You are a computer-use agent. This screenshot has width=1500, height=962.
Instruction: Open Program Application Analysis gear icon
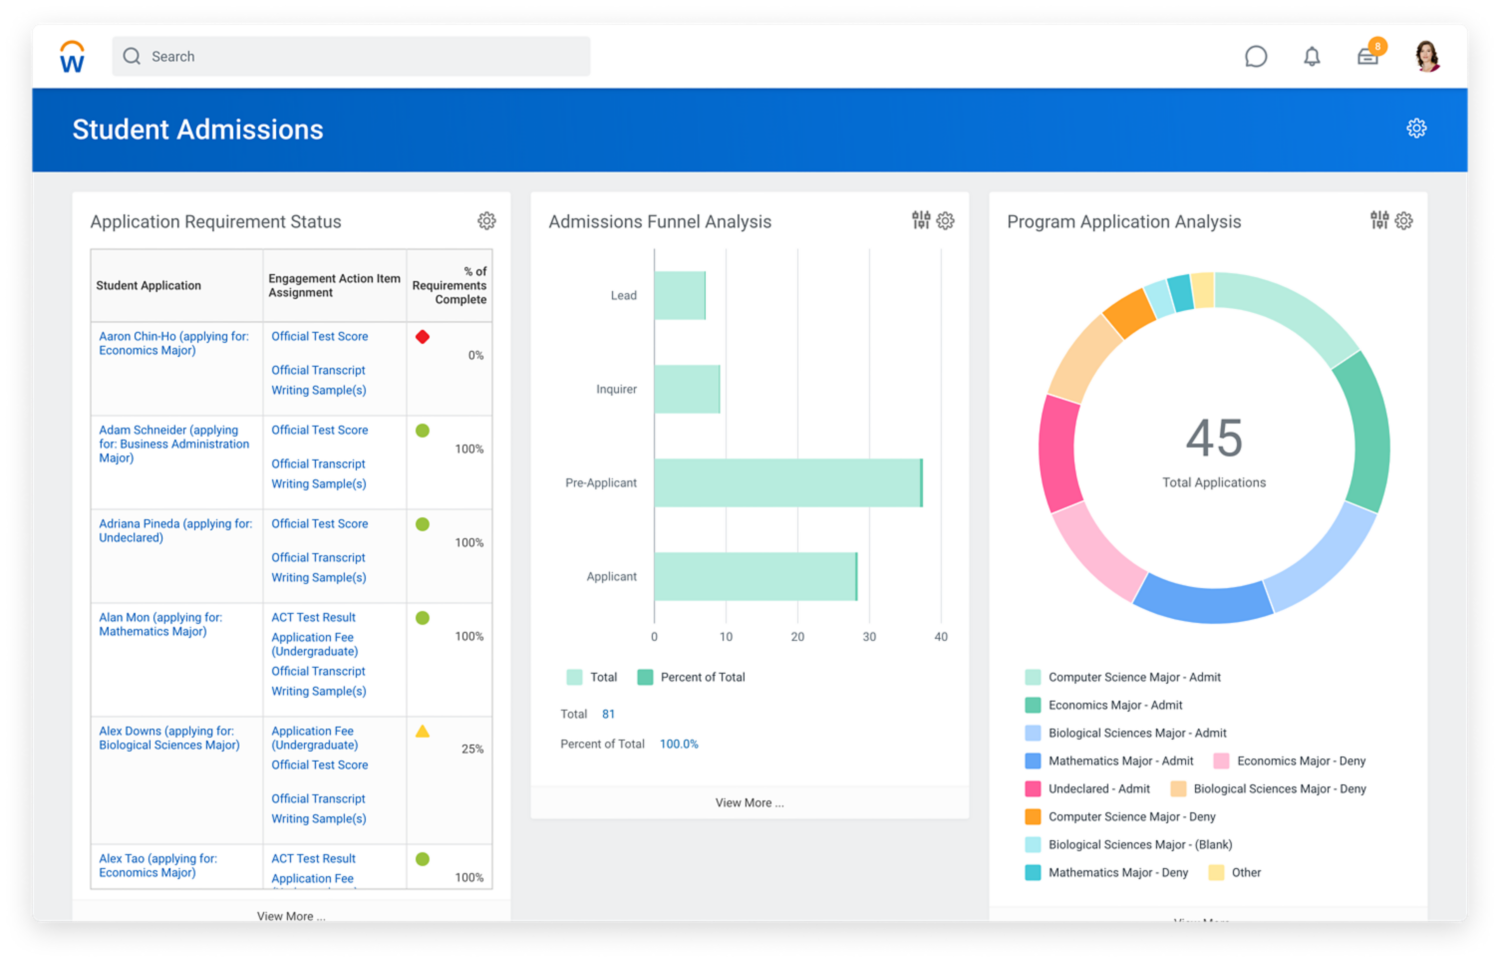tap(1404, 221)
